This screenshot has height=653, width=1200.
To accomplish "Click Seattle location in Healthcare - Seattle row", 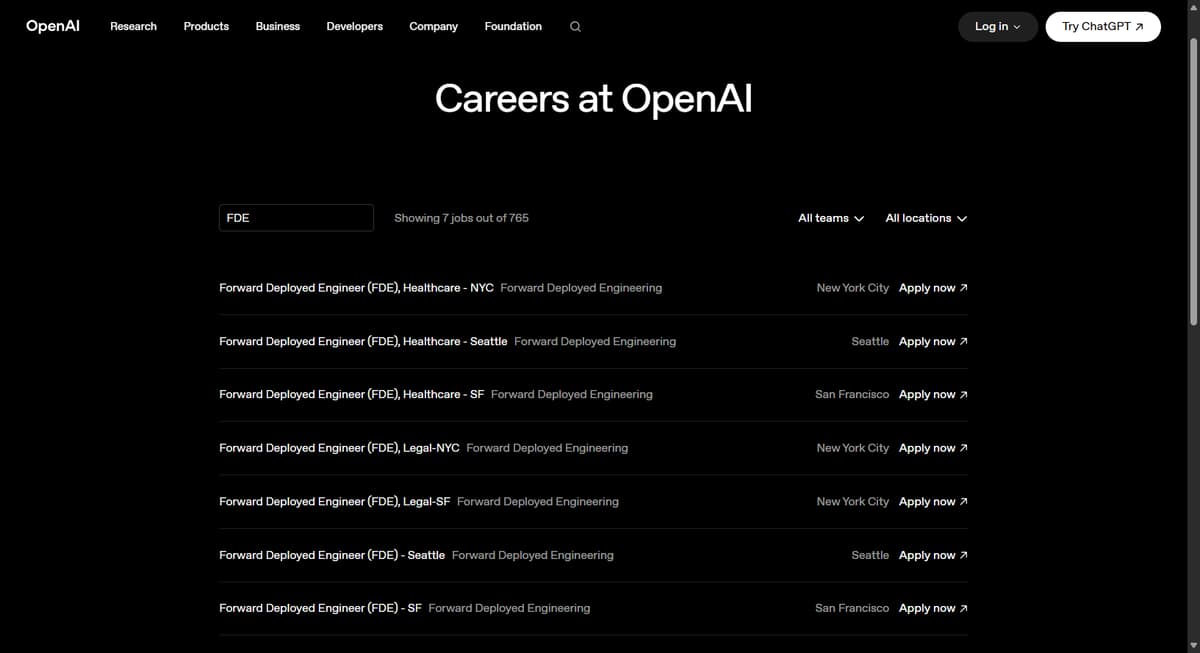I will point(870,341).
